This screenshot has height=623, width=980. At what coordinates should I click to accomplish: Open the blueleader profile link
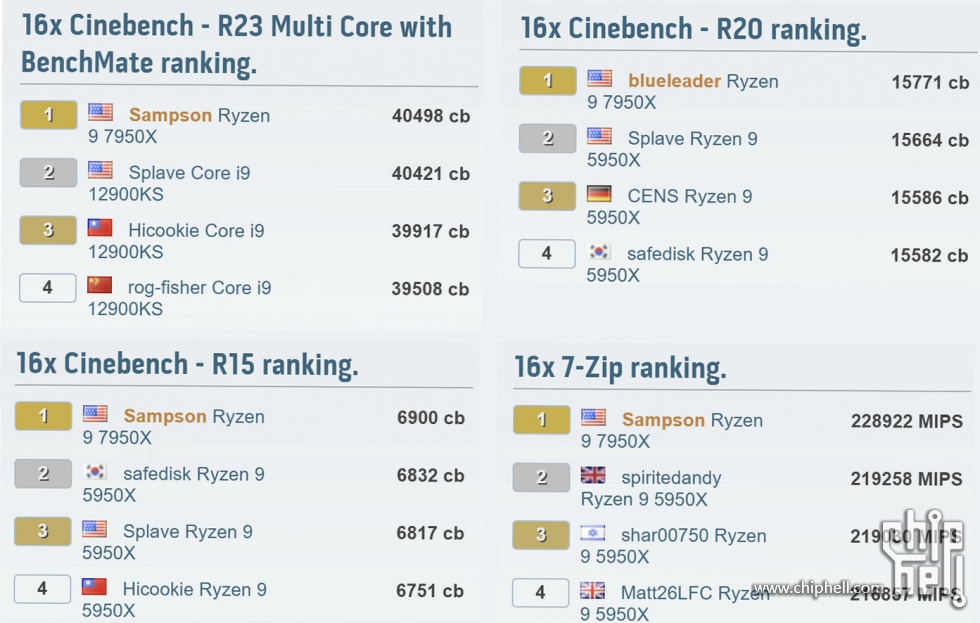coord(674,81)
